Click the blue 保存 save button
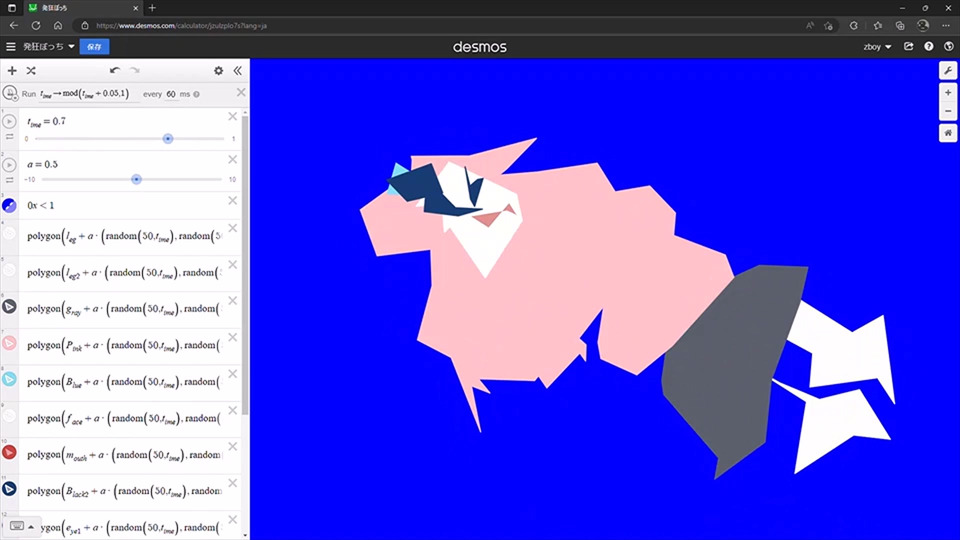 tap(94, 47)
